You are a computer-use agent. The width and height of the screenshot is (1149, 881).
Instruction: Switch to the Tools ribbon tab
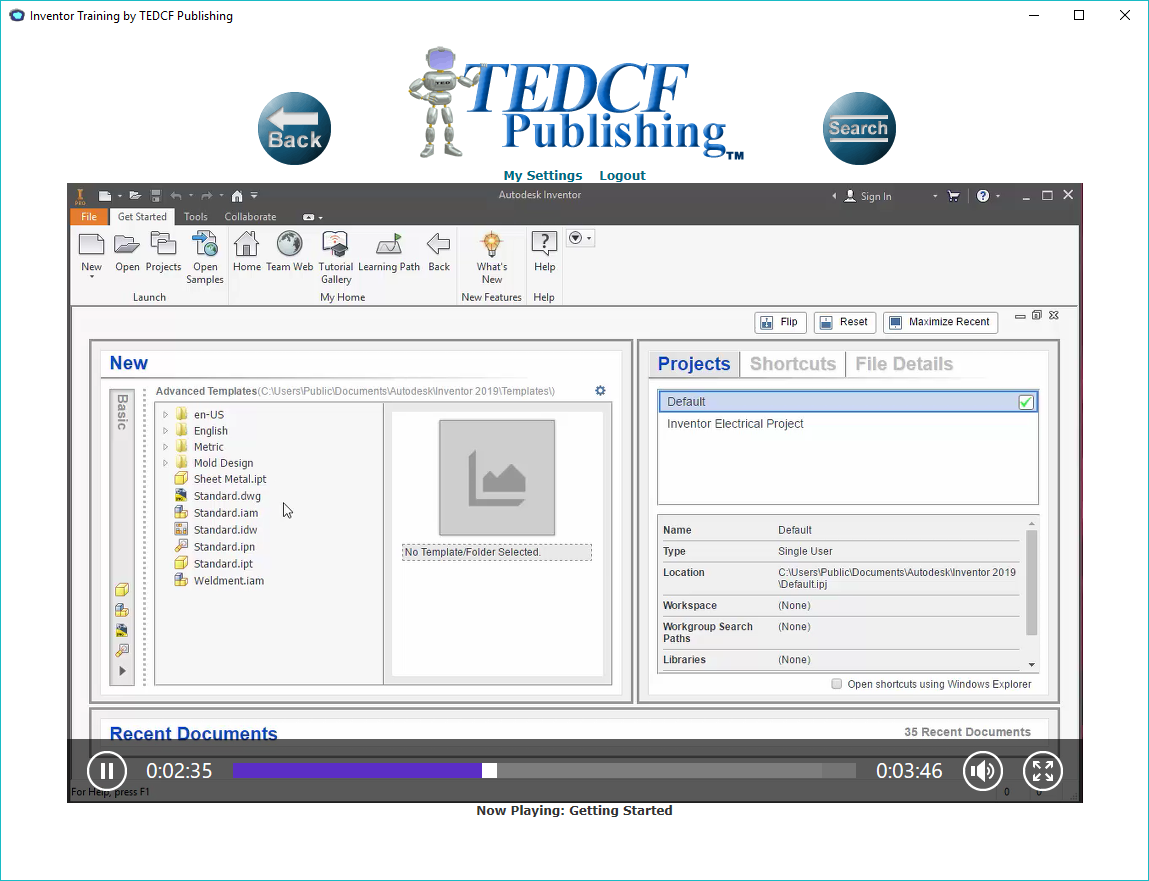(x=196, y=217)
